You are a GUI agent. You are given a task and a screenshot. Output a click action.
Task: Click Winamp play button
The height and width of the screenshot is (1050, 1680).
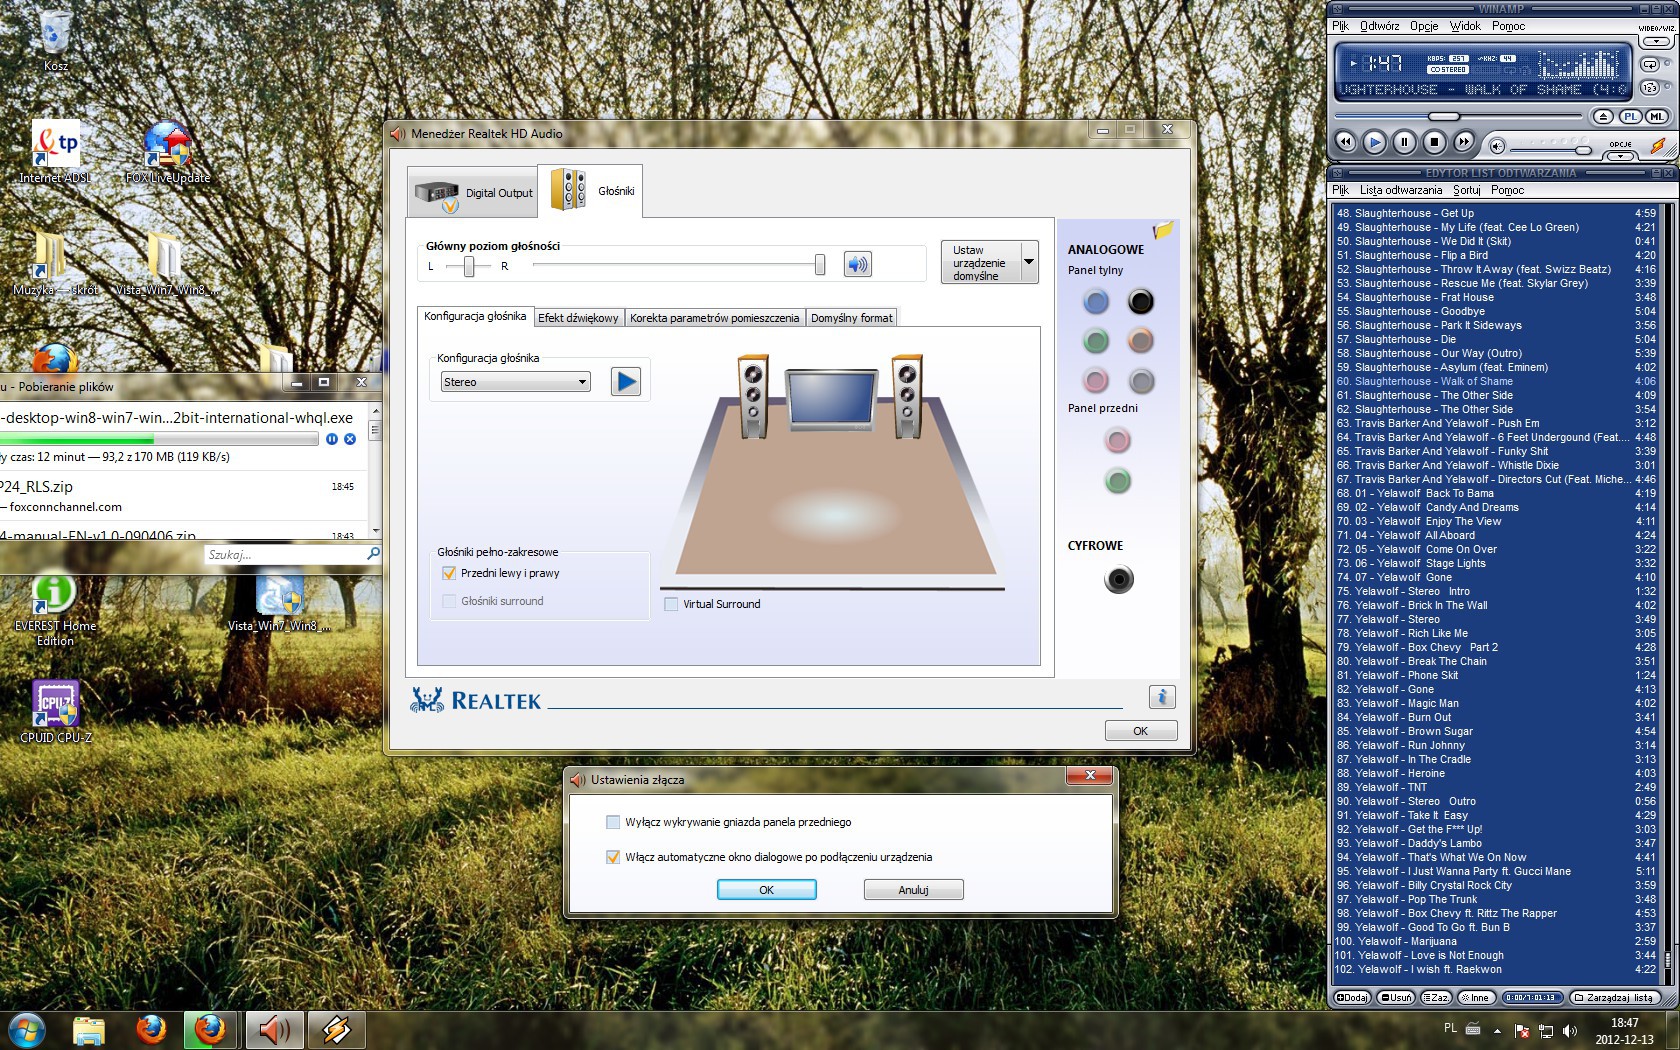(x=1375, y=142)
